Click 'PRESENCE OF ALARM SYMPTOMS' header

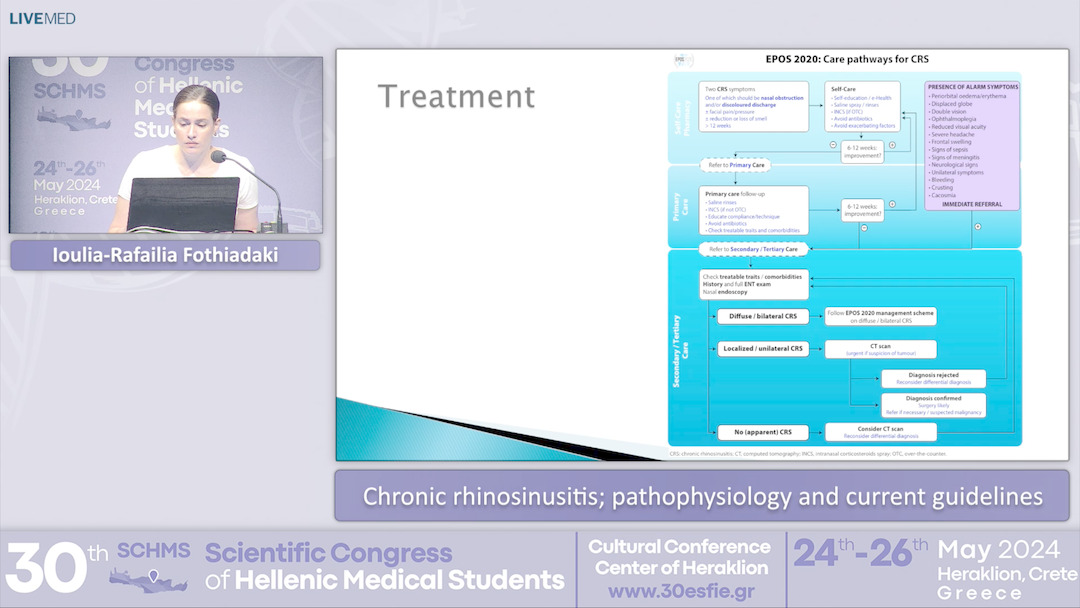[973, 87]
